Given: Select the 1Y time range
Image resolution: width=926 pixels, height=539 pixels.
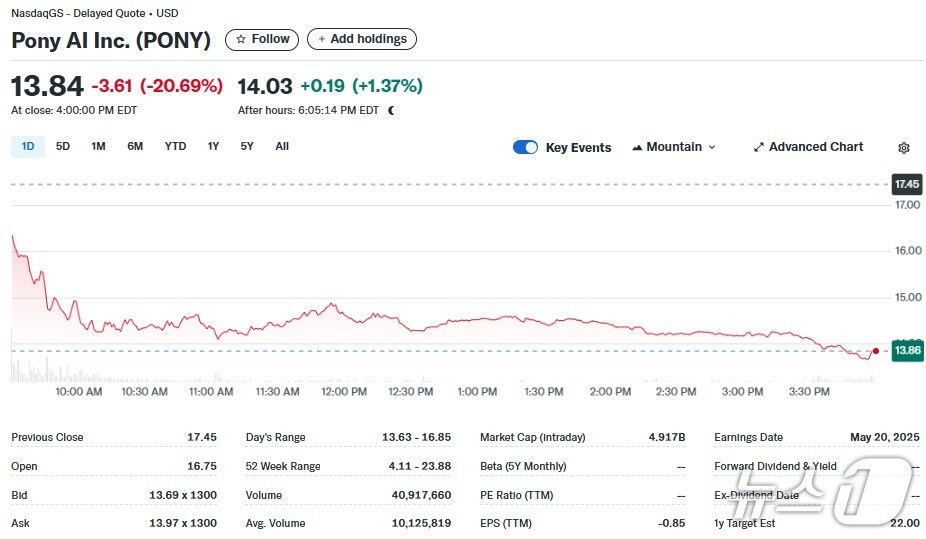Looking at the screenshot, I should pos(213,146).
